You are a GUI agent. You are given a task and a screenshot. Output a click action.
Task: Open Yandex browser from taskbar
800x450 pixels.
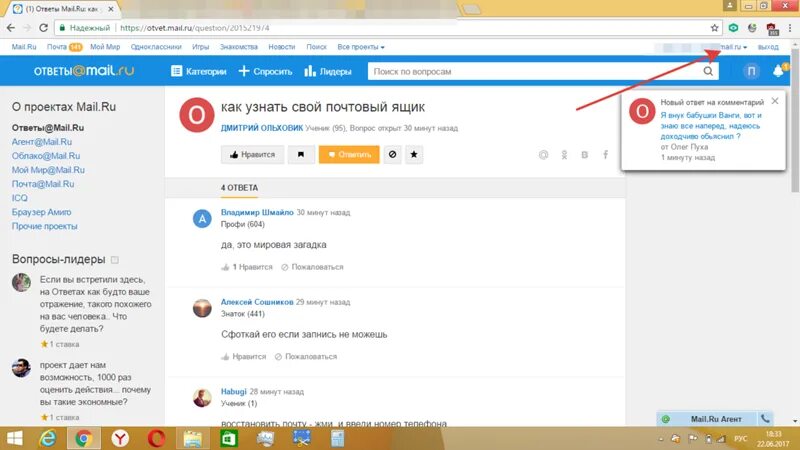(x=120, y=438)
